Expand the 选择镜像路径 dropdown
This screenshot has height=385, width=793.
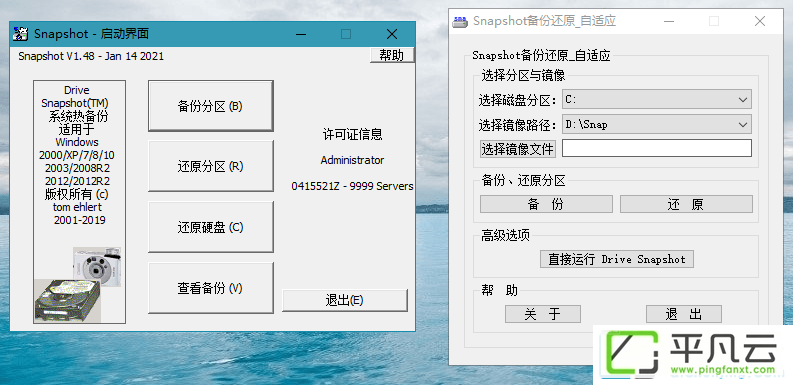tap(657, 124)
